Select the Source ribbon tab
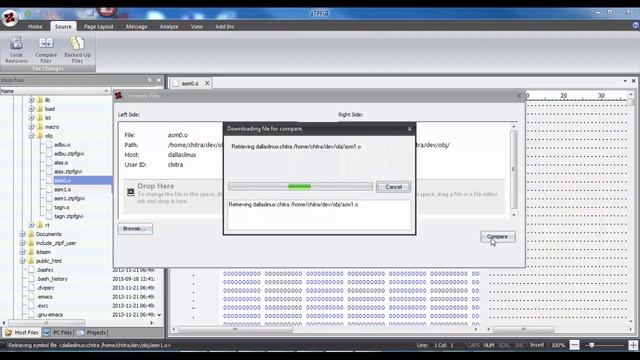This screenshot has width=640, height=360. 63,27
